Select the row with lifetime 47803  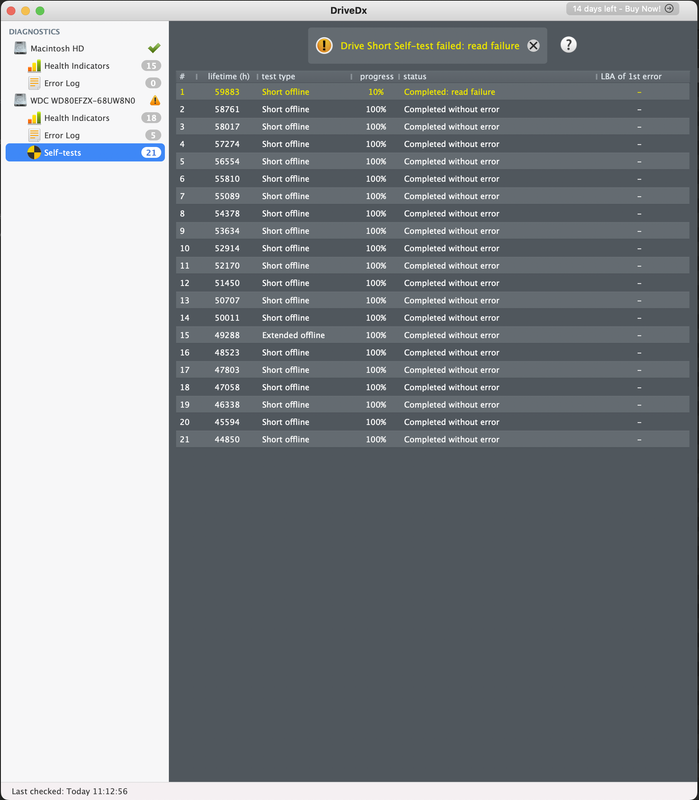pyautogui.click(x=433, y=369)
